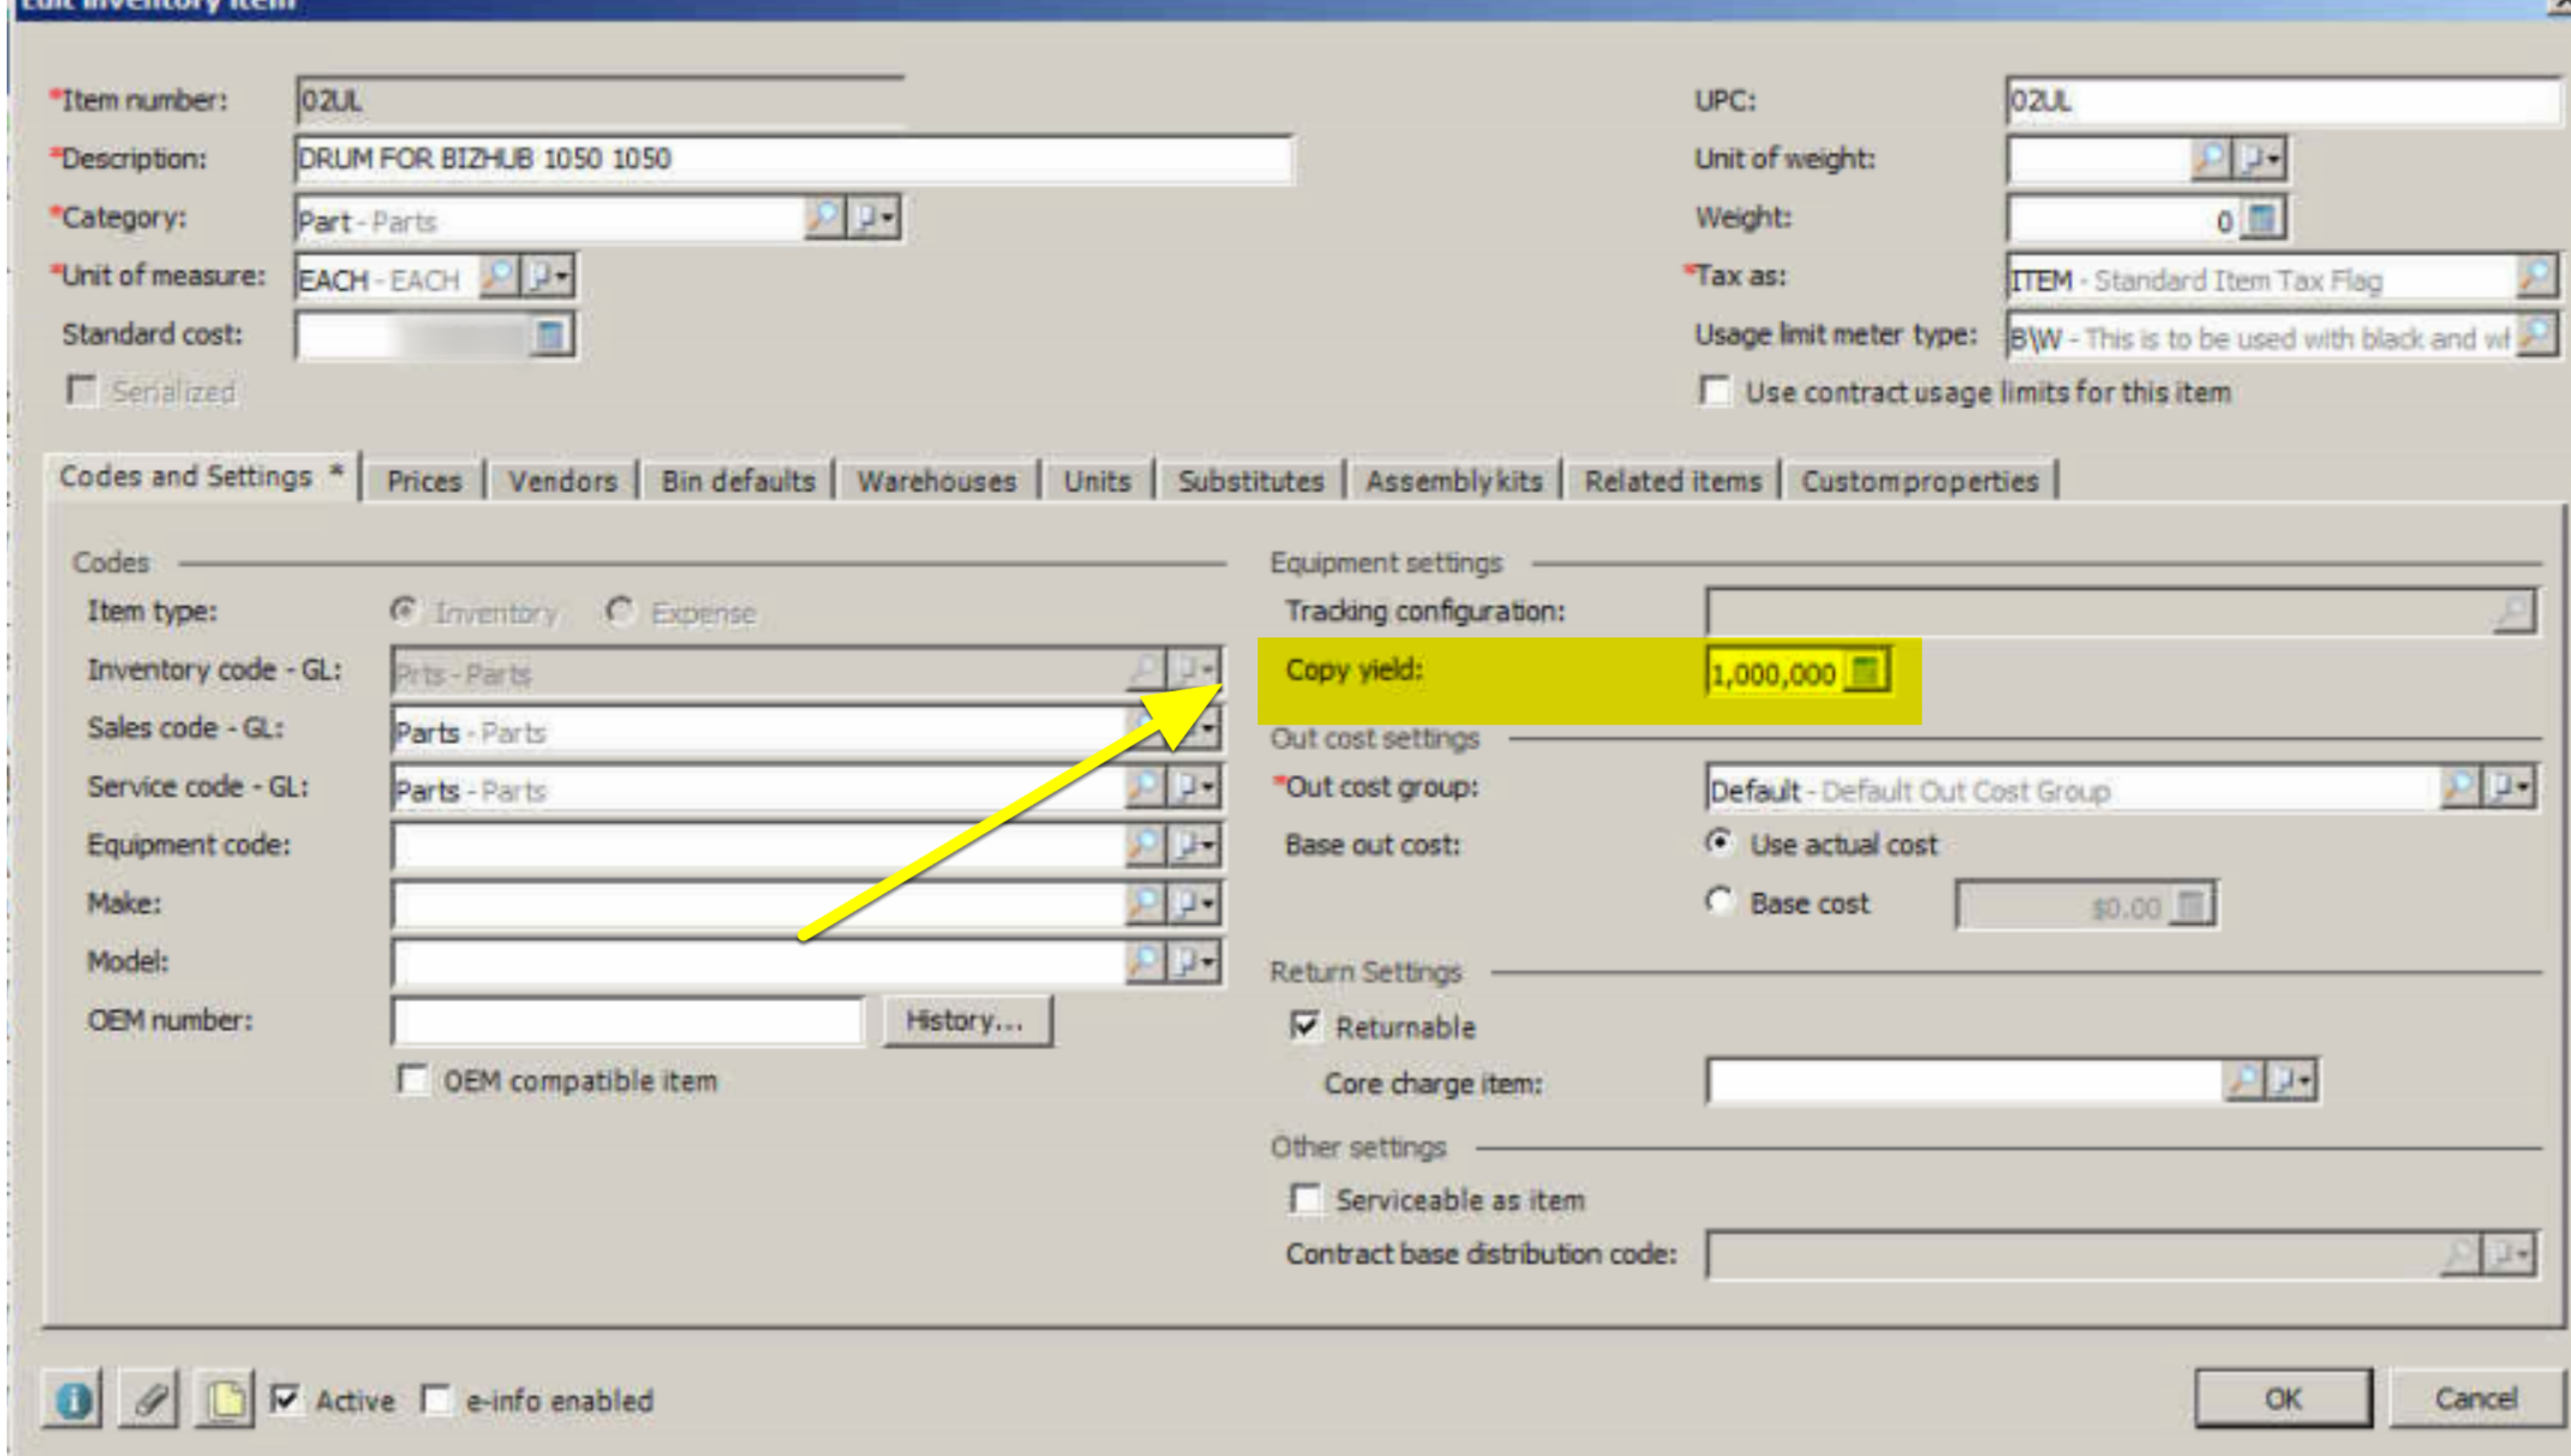The image size is (2571, 1456).
Task: Open the Equipment code lookup magnifier
Action: [1144, 846]
